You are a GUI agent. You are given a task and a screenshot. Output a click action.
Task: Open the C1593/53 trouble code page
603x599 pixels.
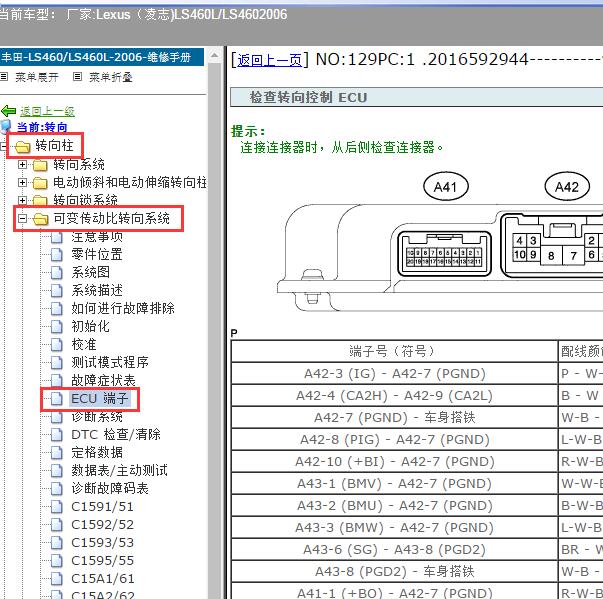coord(103,543)
